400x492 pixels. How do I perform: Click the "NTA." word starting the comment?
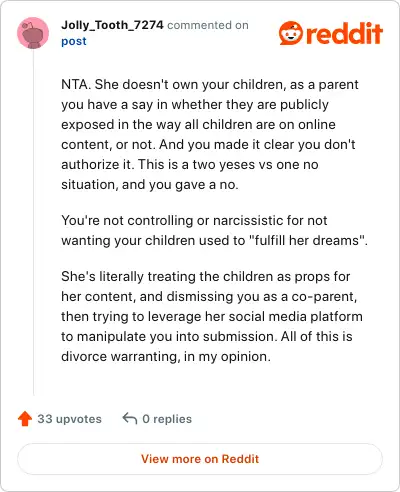tap(76, 85)
